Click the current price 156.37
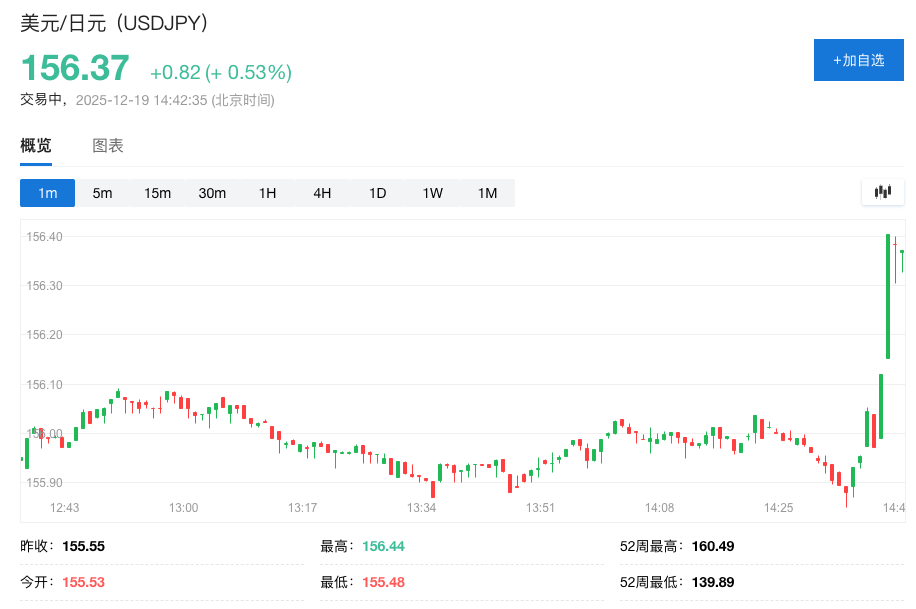The width and height of the screenshot is (916, 609). coord(75,69)
